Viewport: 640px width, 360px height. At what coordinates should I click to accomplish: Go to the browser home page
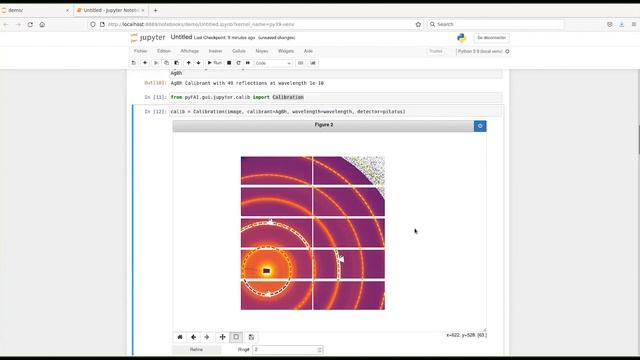(x=42, y=24)
